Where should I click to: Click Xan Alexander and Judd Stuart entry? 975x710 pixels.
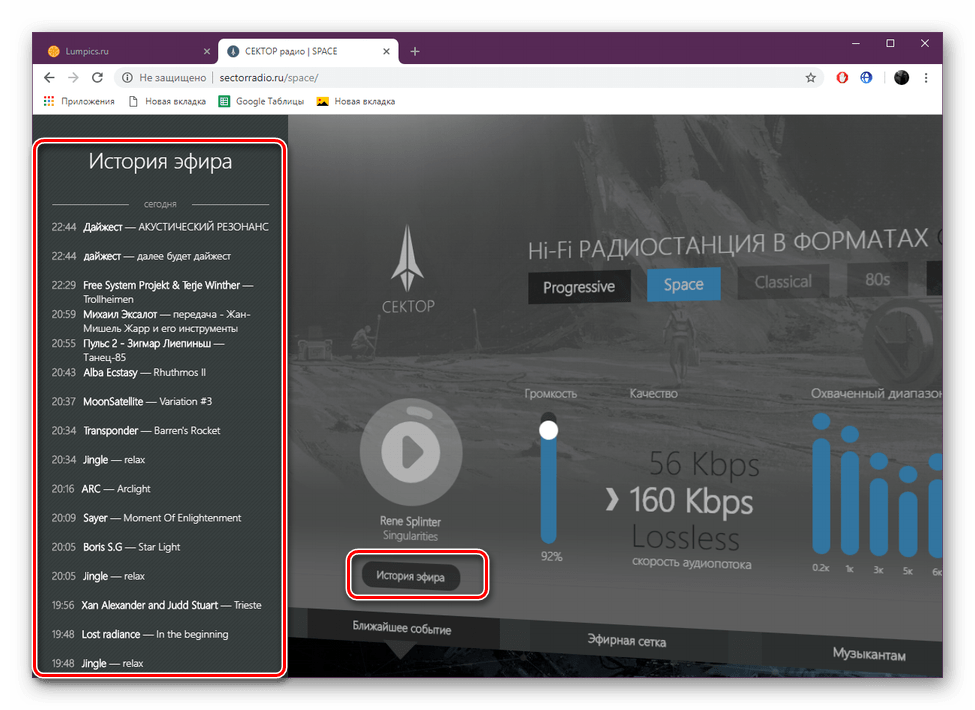(x=156, y=605)
